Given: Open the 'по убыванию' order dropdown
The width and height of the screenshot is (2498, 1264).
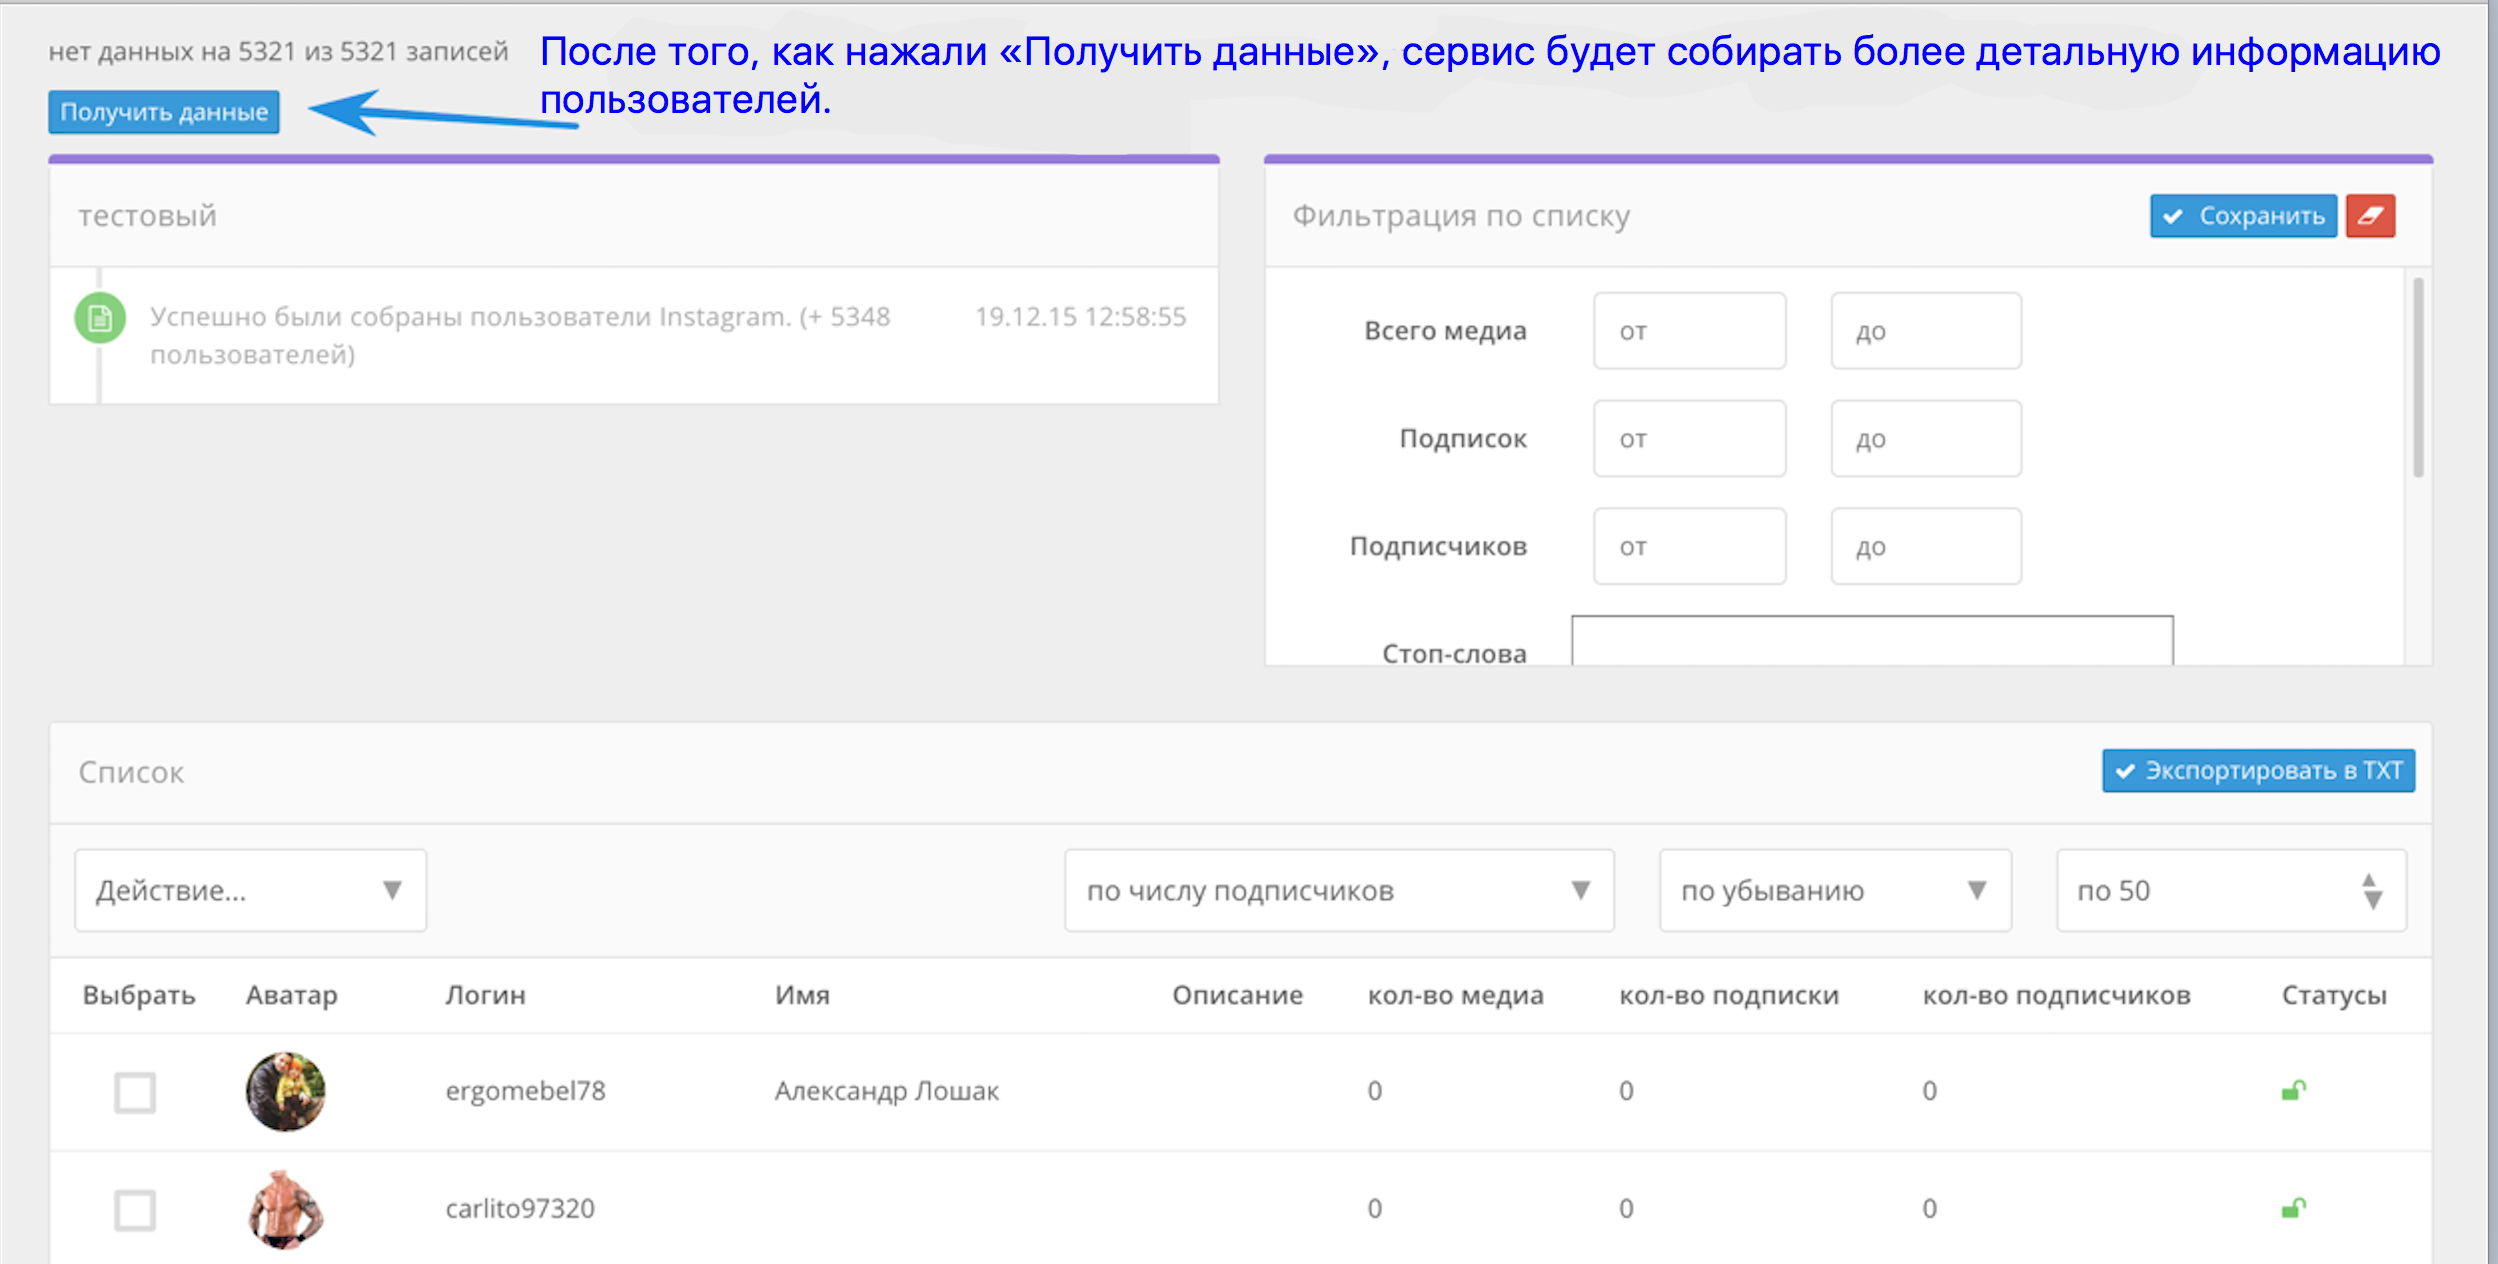Looking at the screenshot, I should pyautogui.click(x=1834, y=890).
